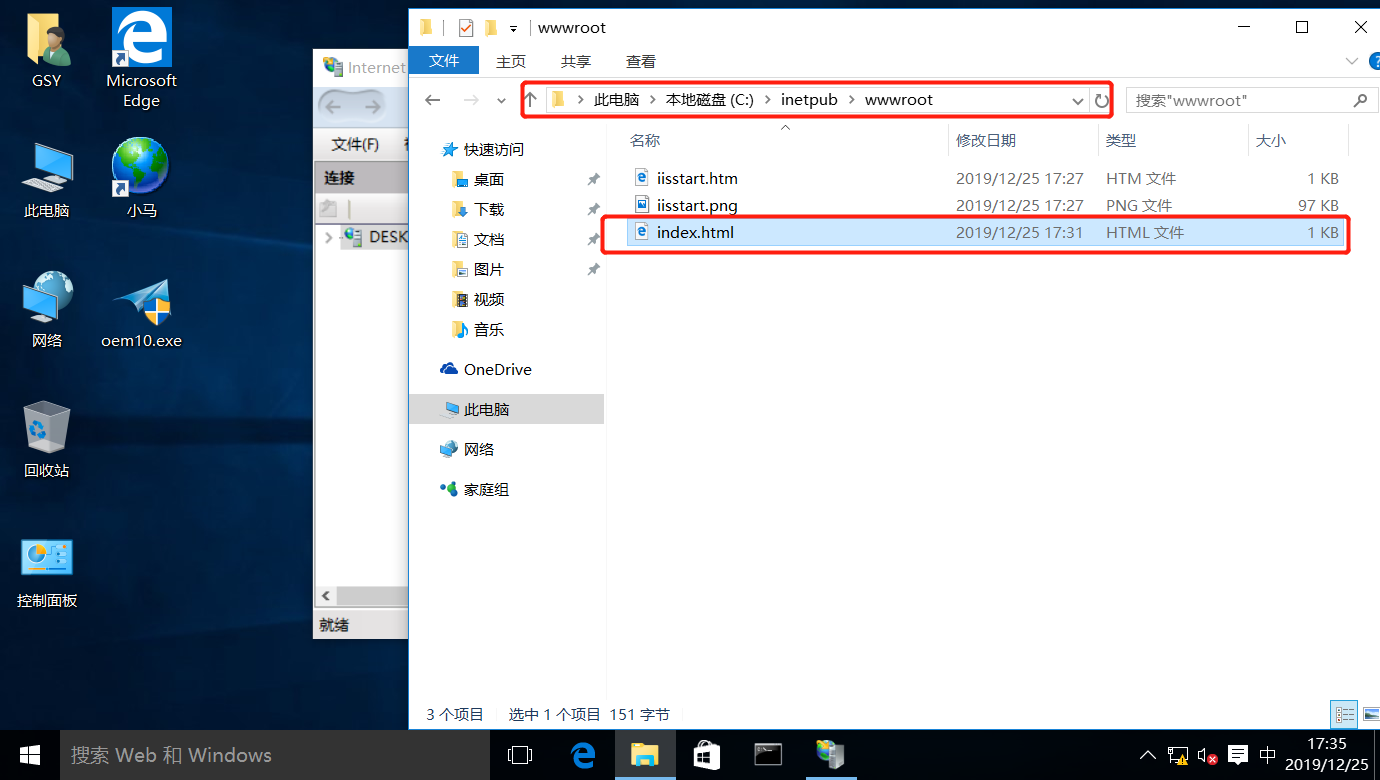
Task: Open the 主页 ribbon tab
Action: 511,61
